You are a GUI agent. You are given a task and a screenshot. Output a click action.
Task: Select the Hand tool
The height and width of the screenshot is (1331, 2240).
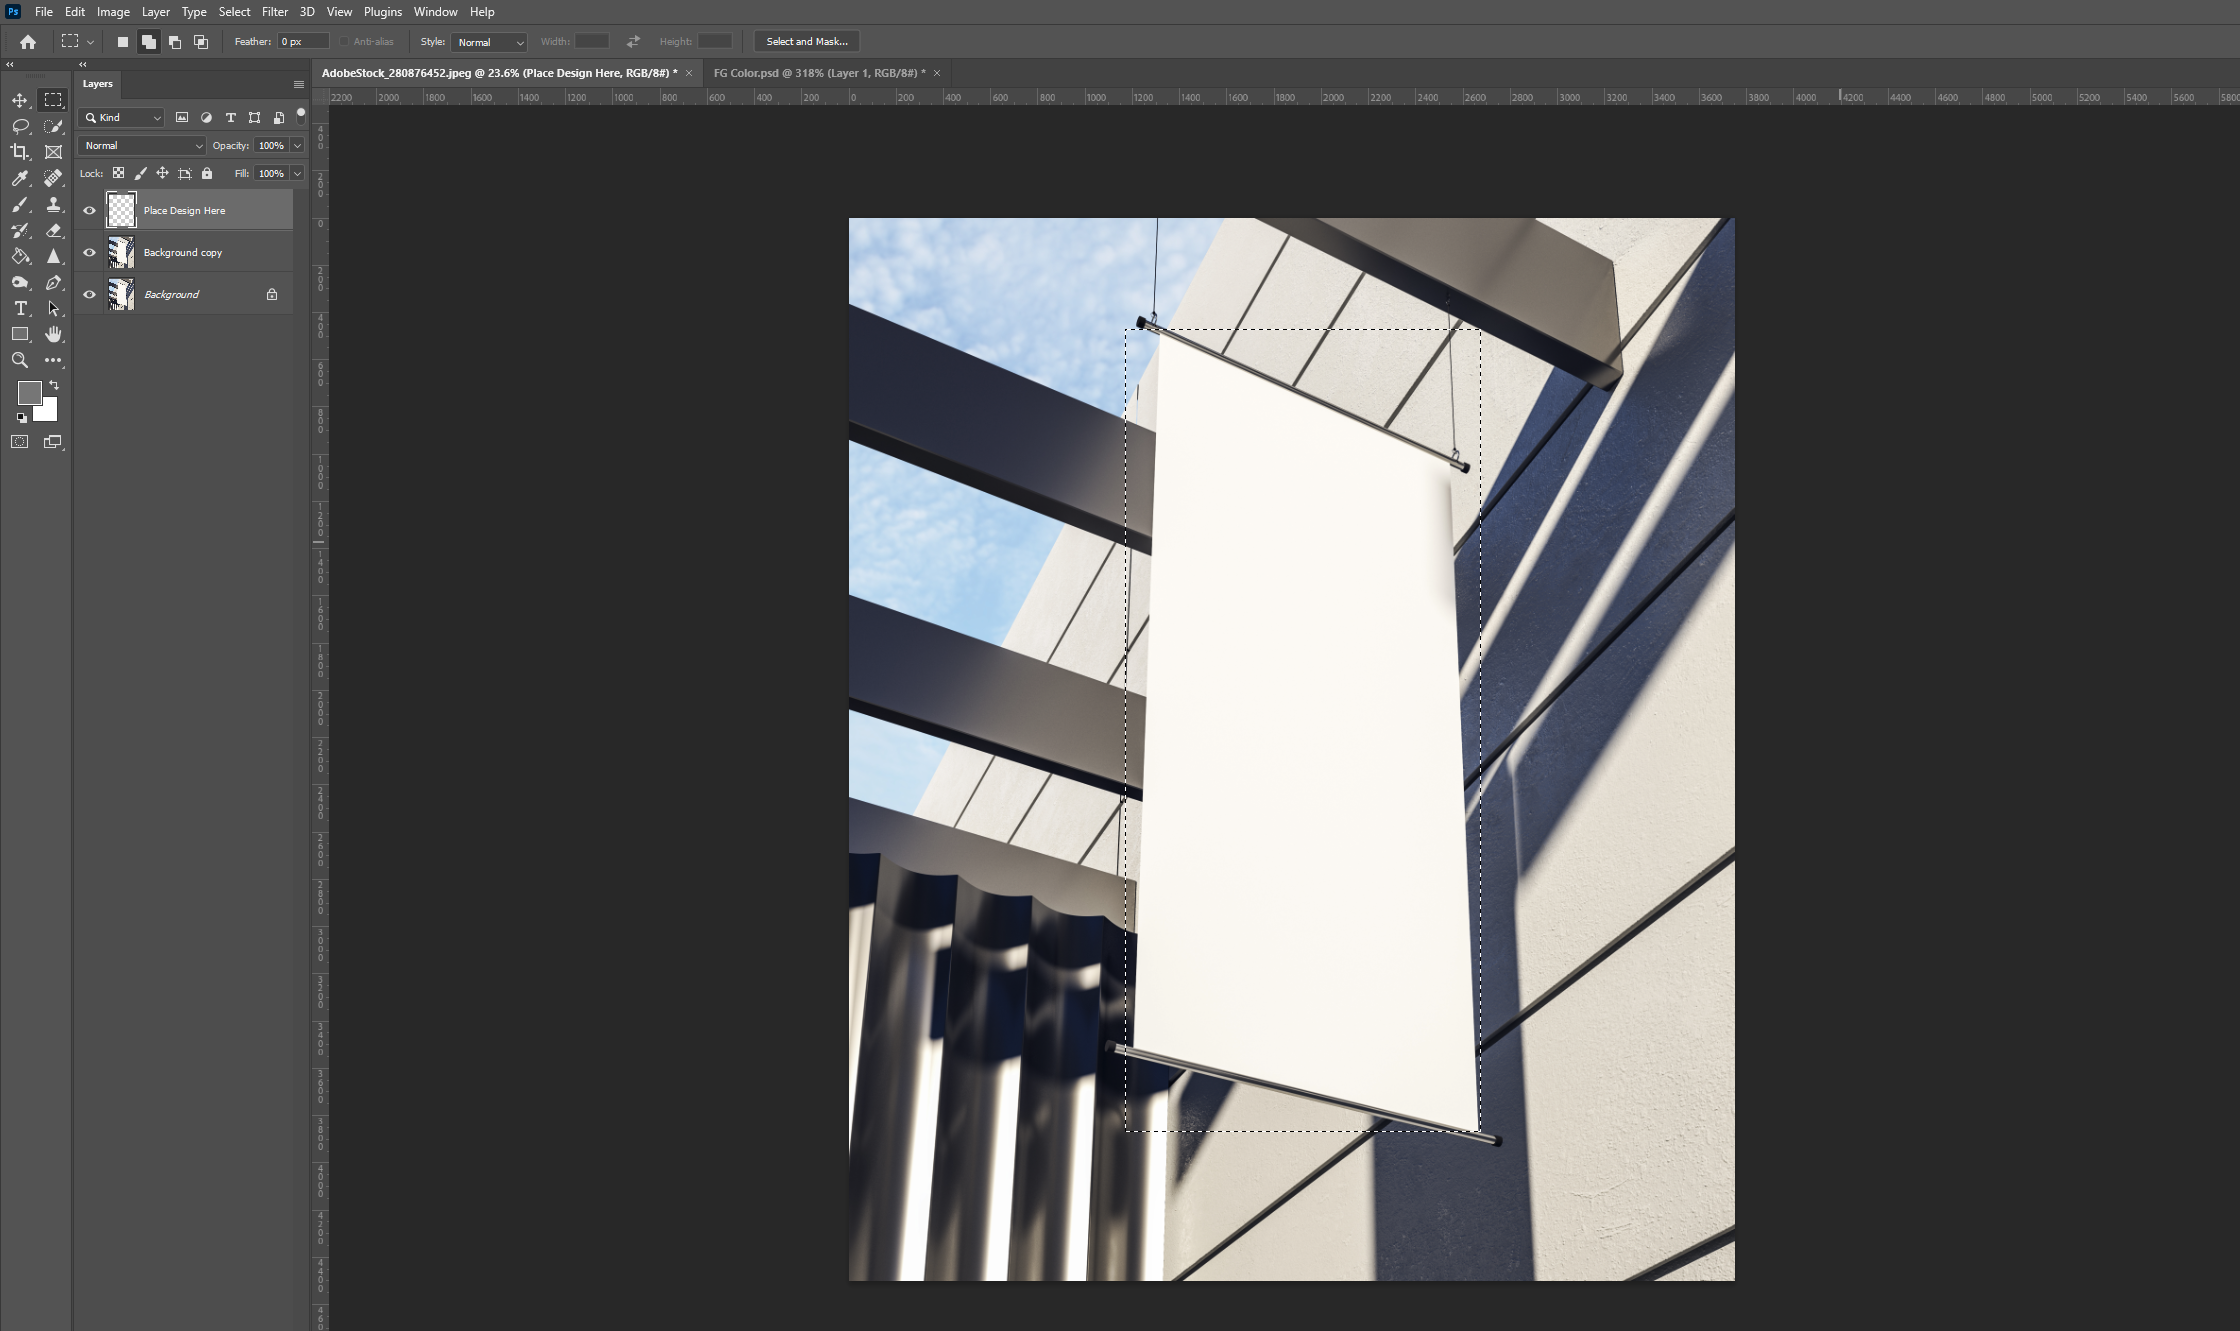53,334
